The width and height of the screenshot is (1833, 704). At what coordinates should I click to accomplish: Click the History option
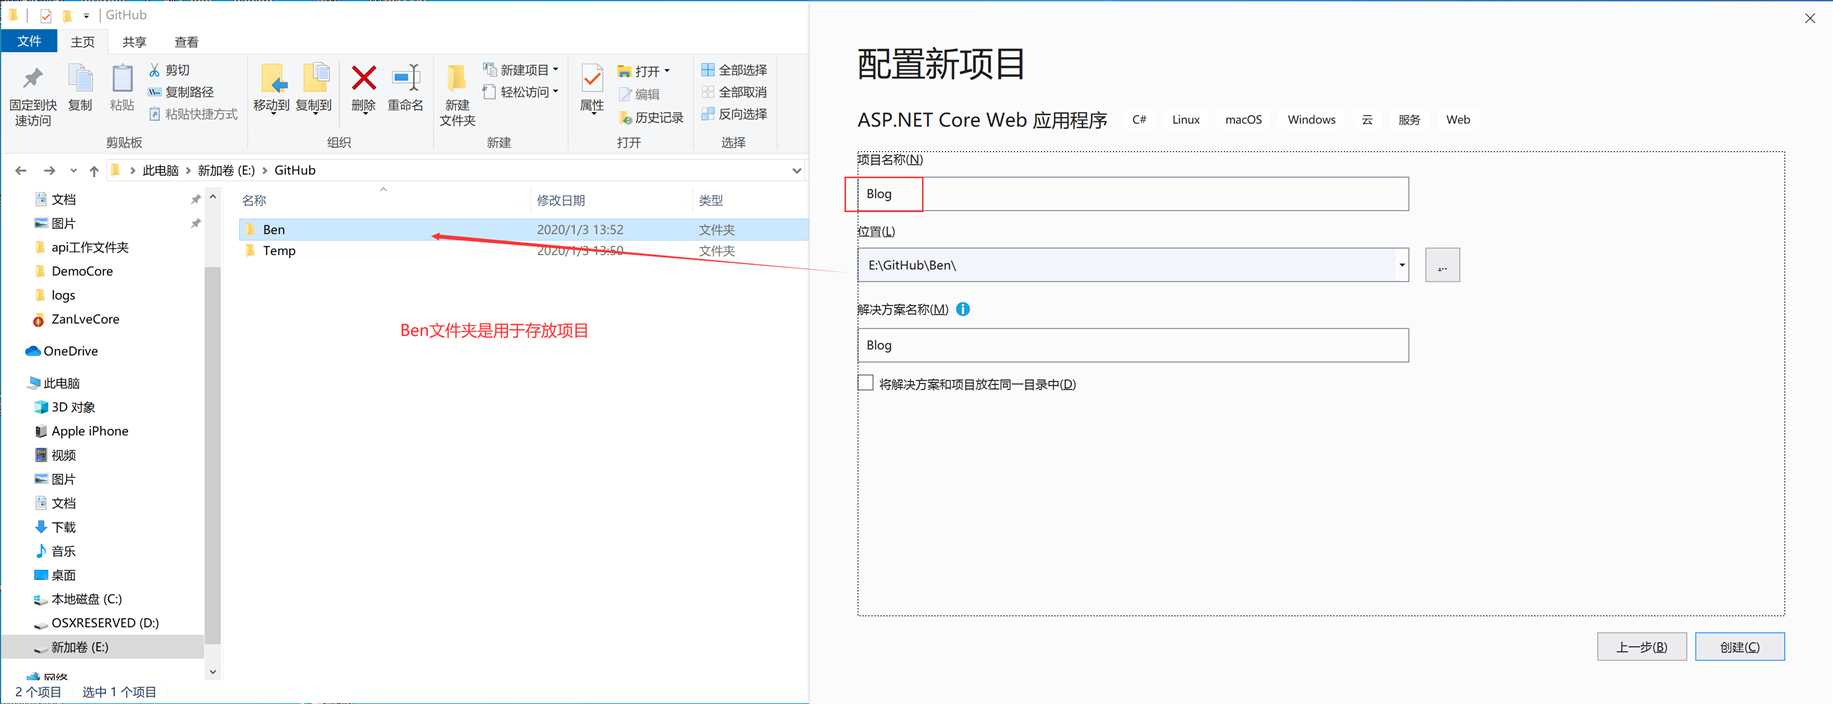[651, 117]
